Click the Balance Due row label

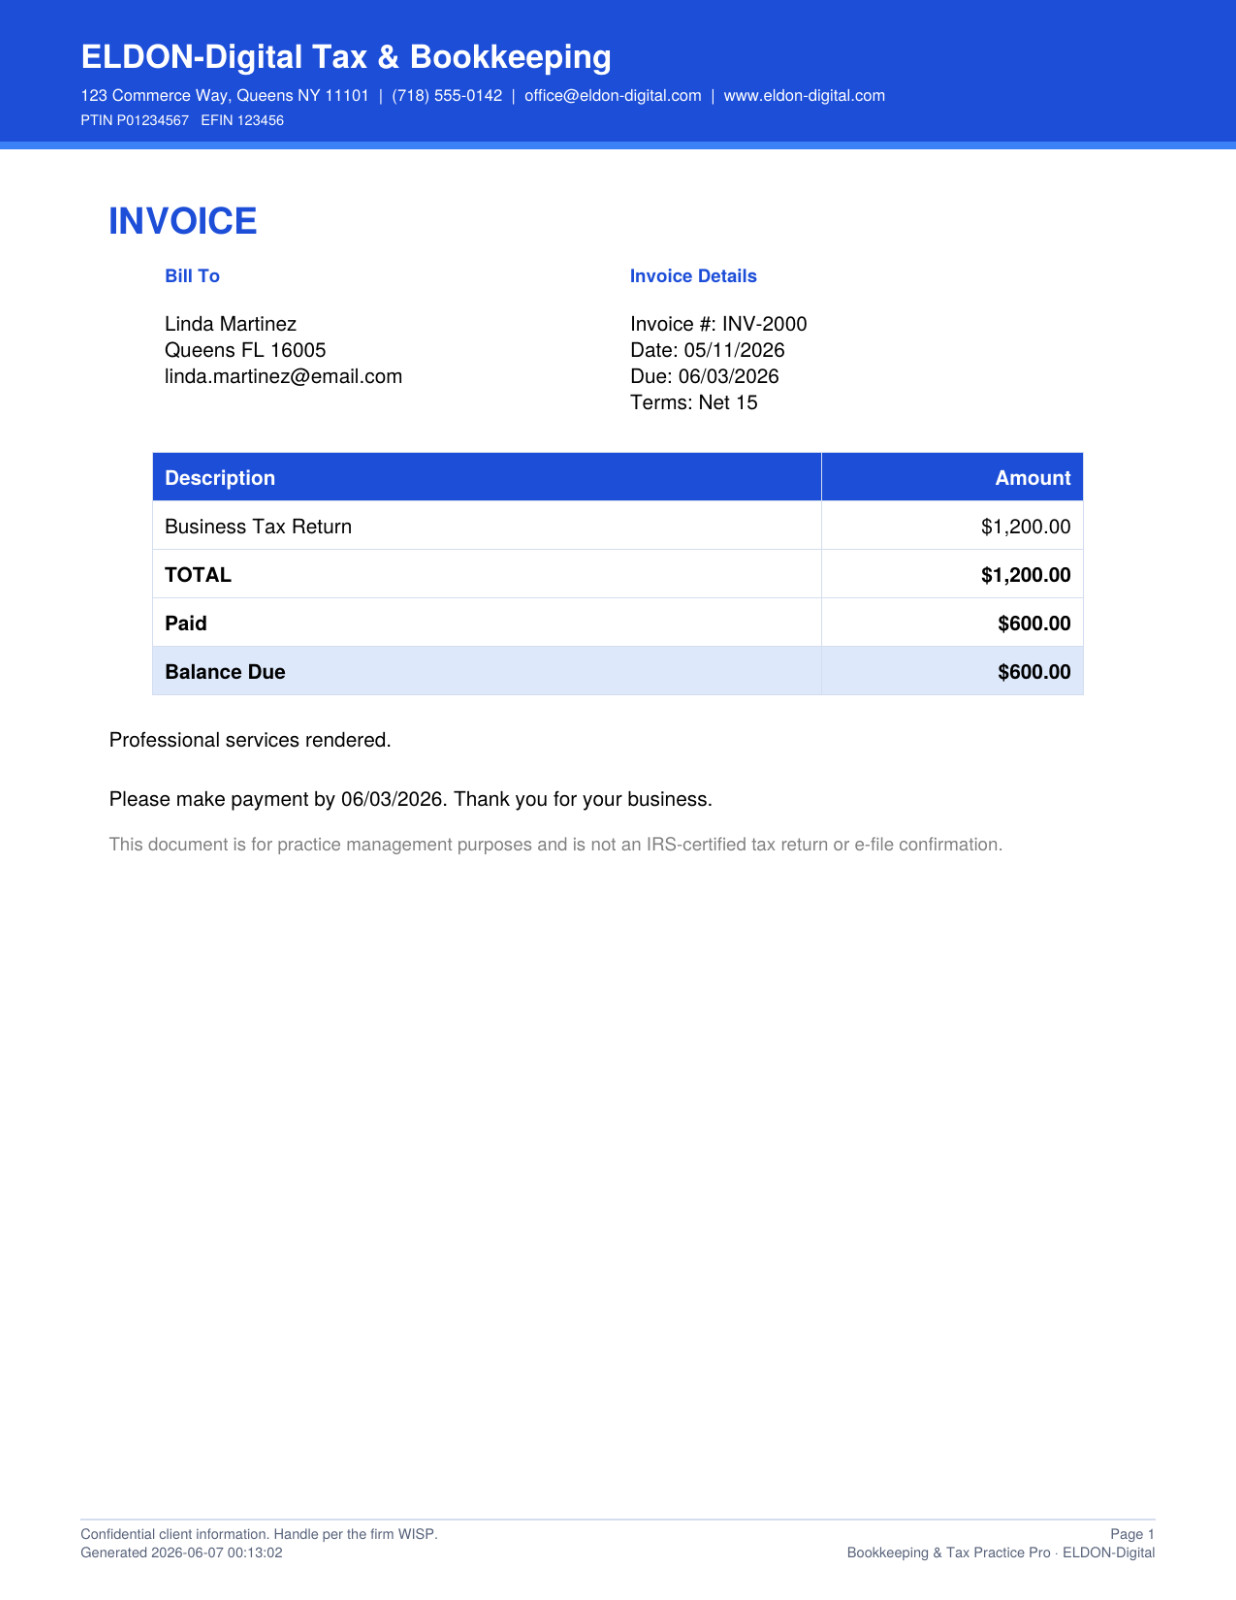[x=225, y=672]
